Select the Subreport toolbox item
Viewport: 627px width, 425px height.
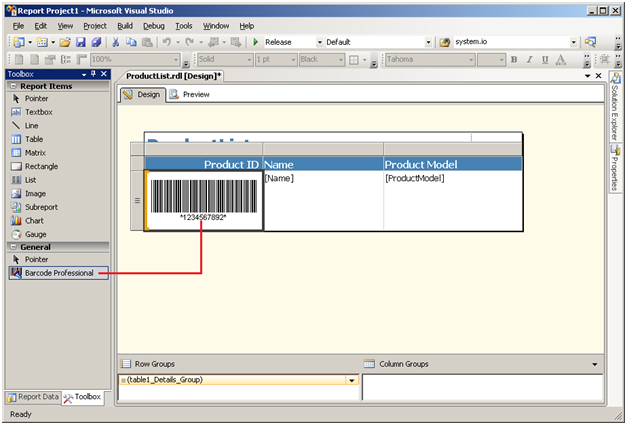point(41,207)
